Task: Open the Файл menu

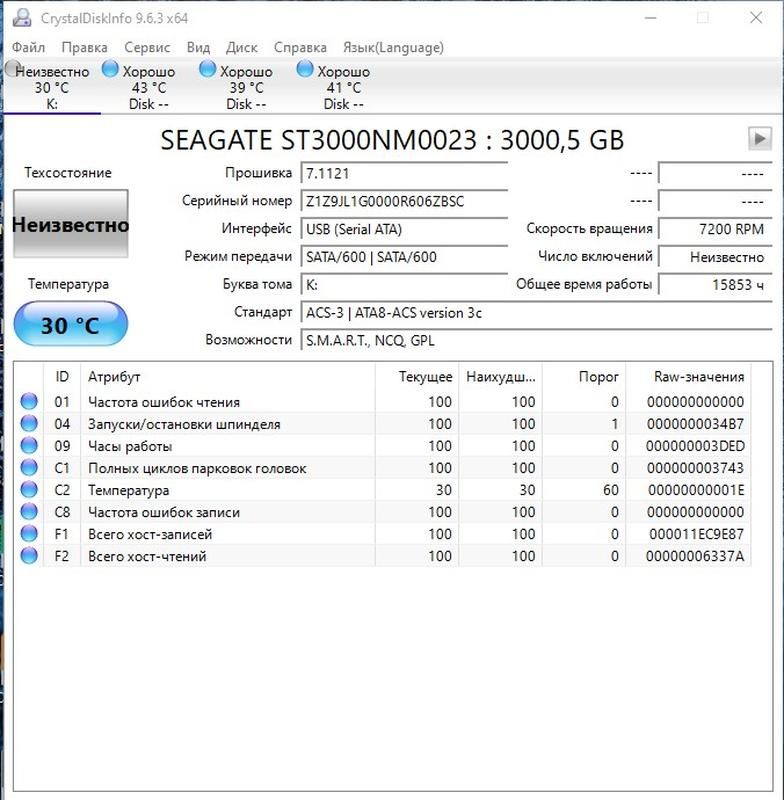Action: coord(29,47)
